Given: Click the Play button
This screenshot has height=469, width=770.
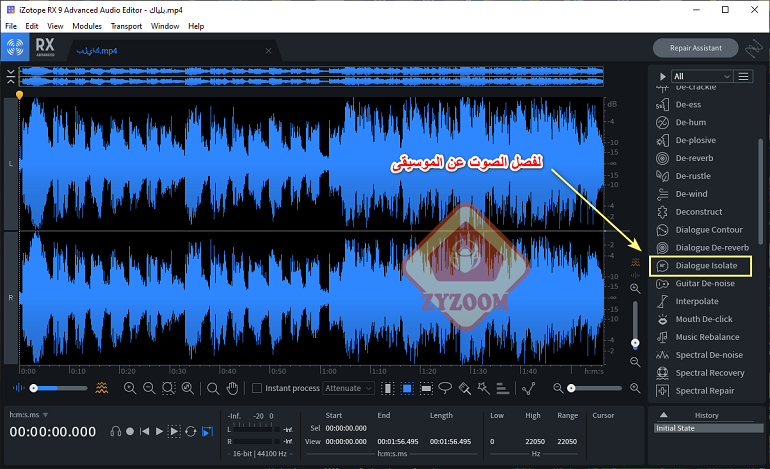Looking at the screenshot, I should [x=159, y=431].
